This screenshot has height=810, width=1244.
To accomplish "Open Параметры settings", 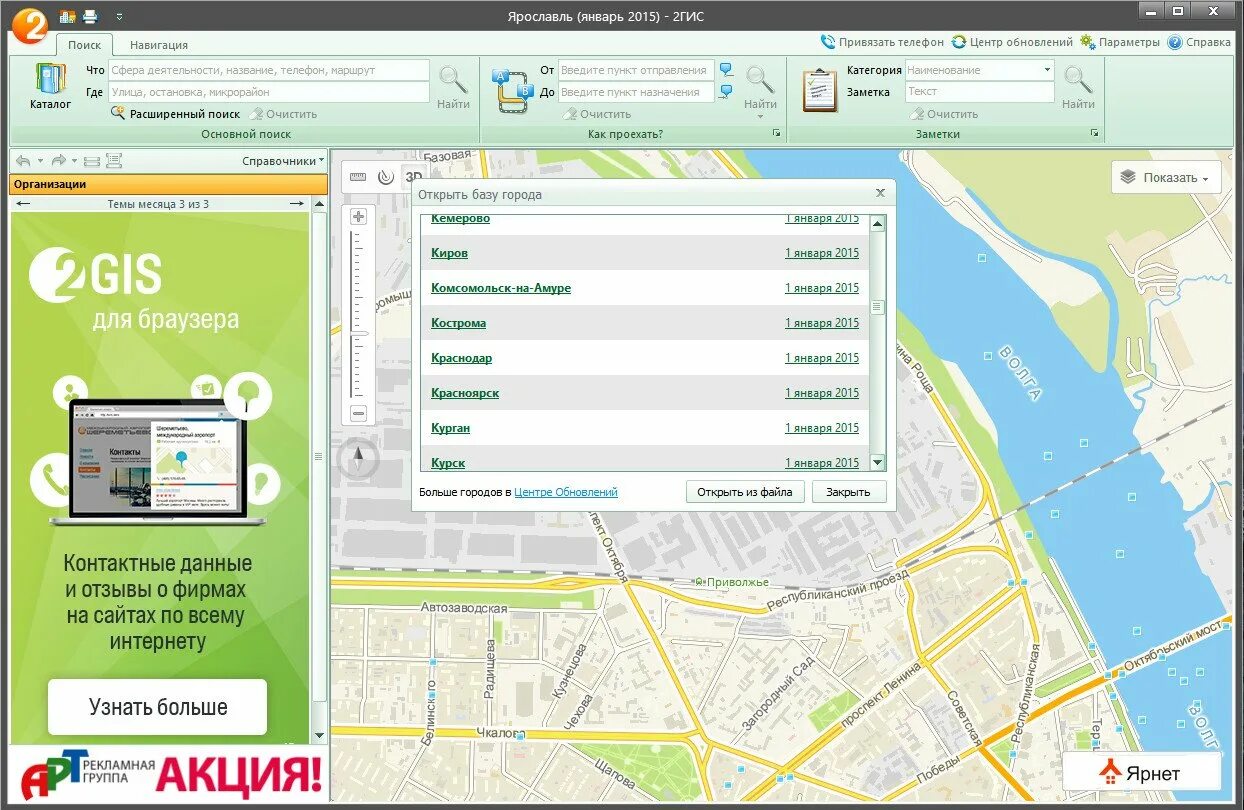I will coord(1119,43).
